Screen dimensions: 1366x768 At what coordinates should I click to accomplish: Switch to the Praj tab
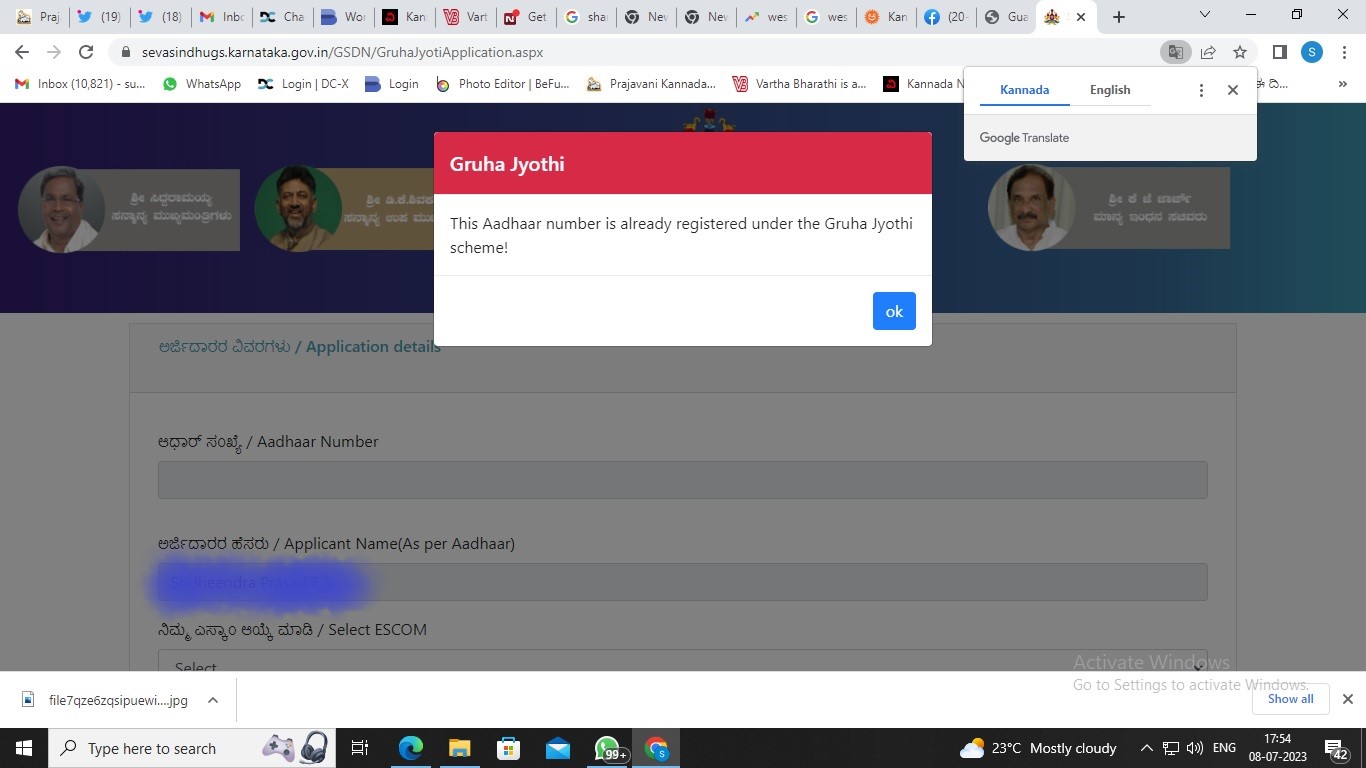coord(38,17)
